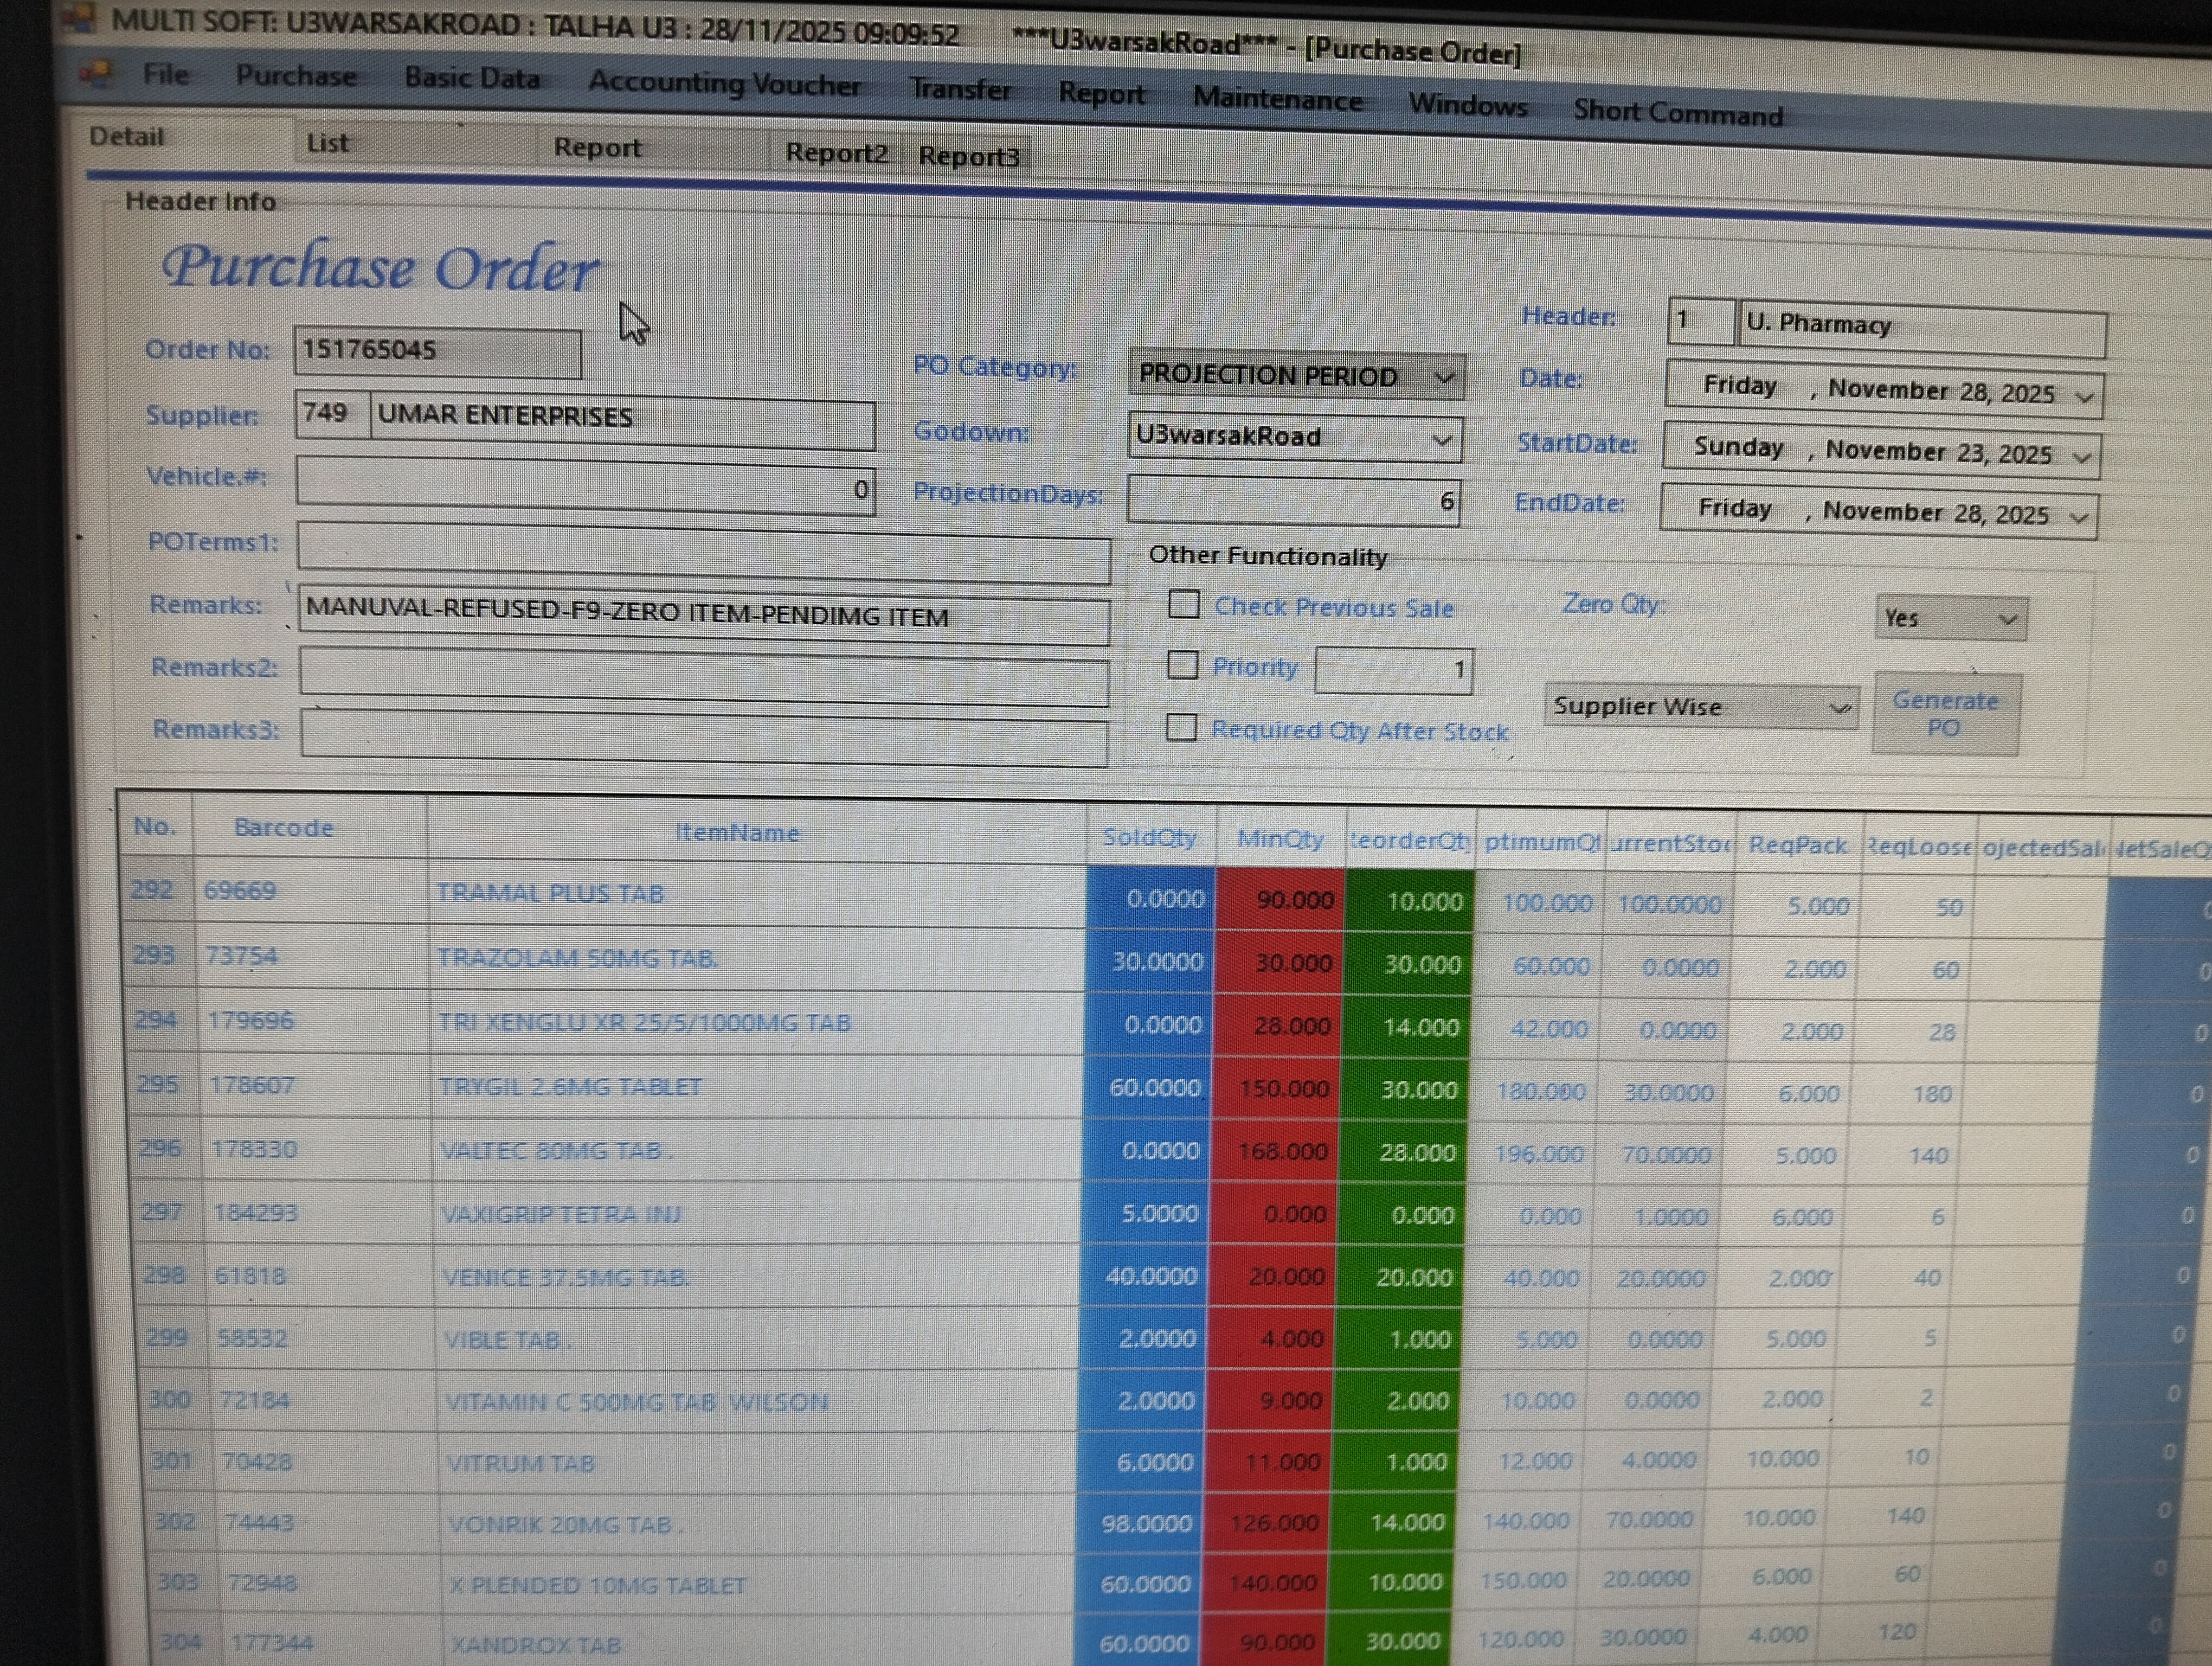Viewport: 2212px width, 1666px height.
Task: Select the TRYGIL 2.6MG TABLET row
Action: pos(570,1086)
